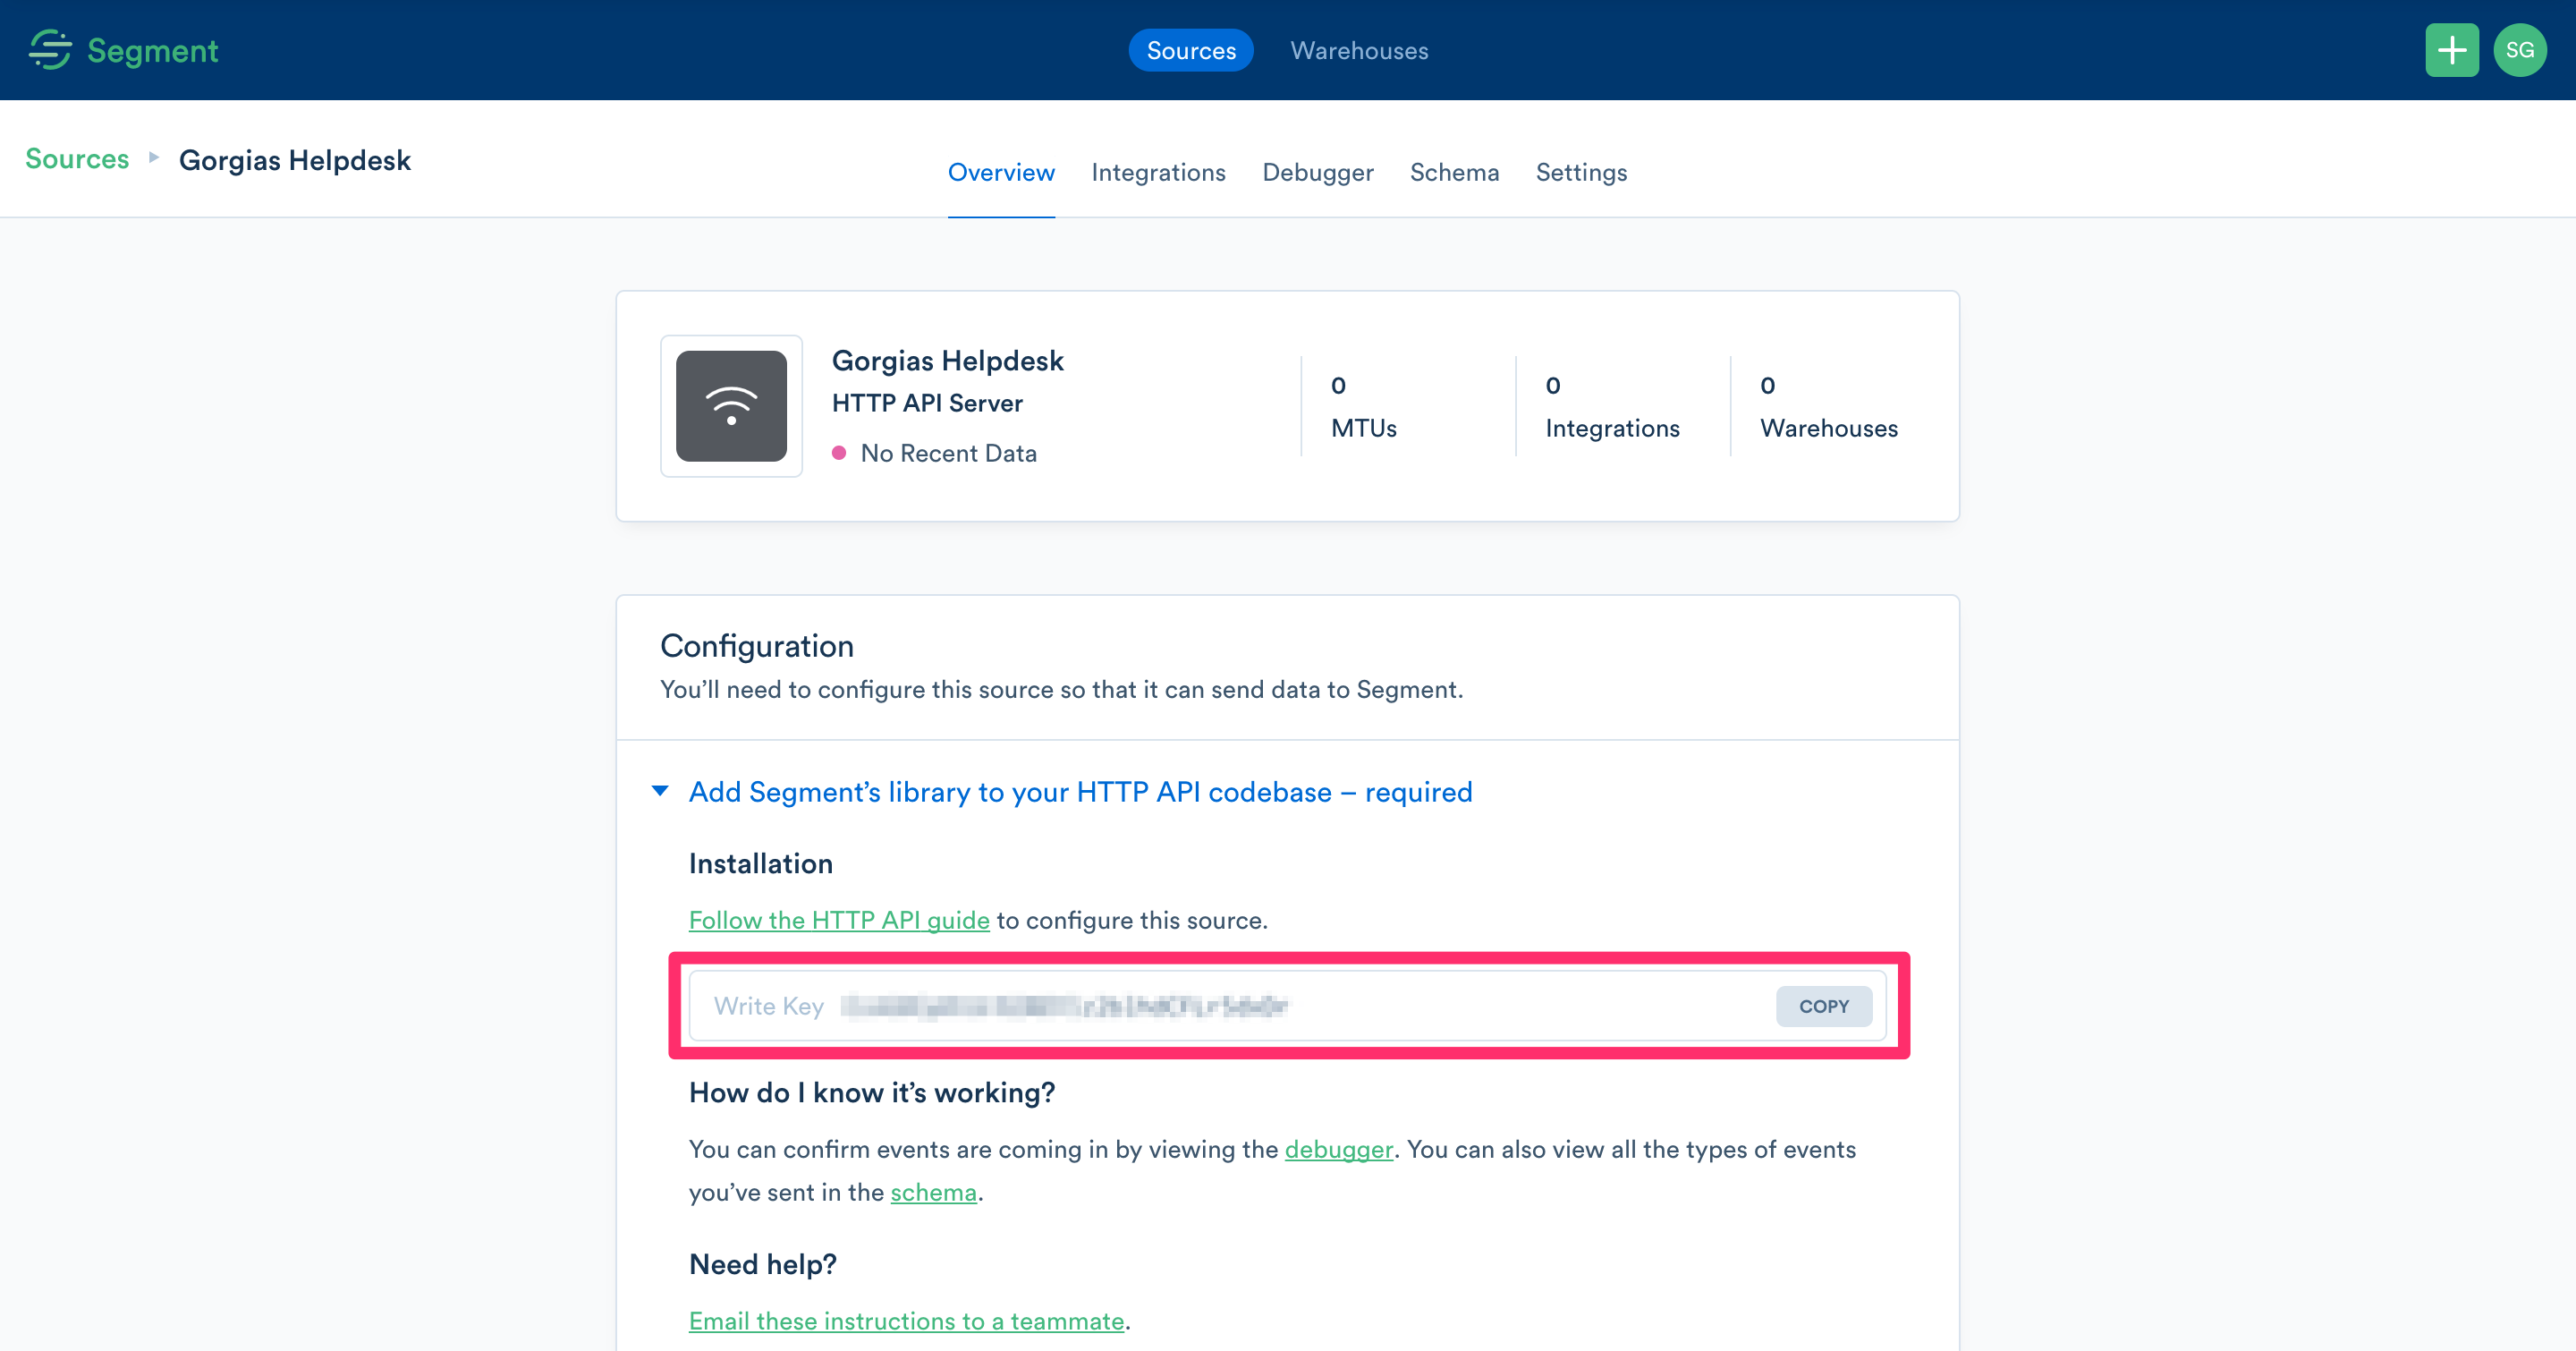2576x1351 pixels.
Task: Click the pink No Recent Data status dot
Action: tap(839, 453)
